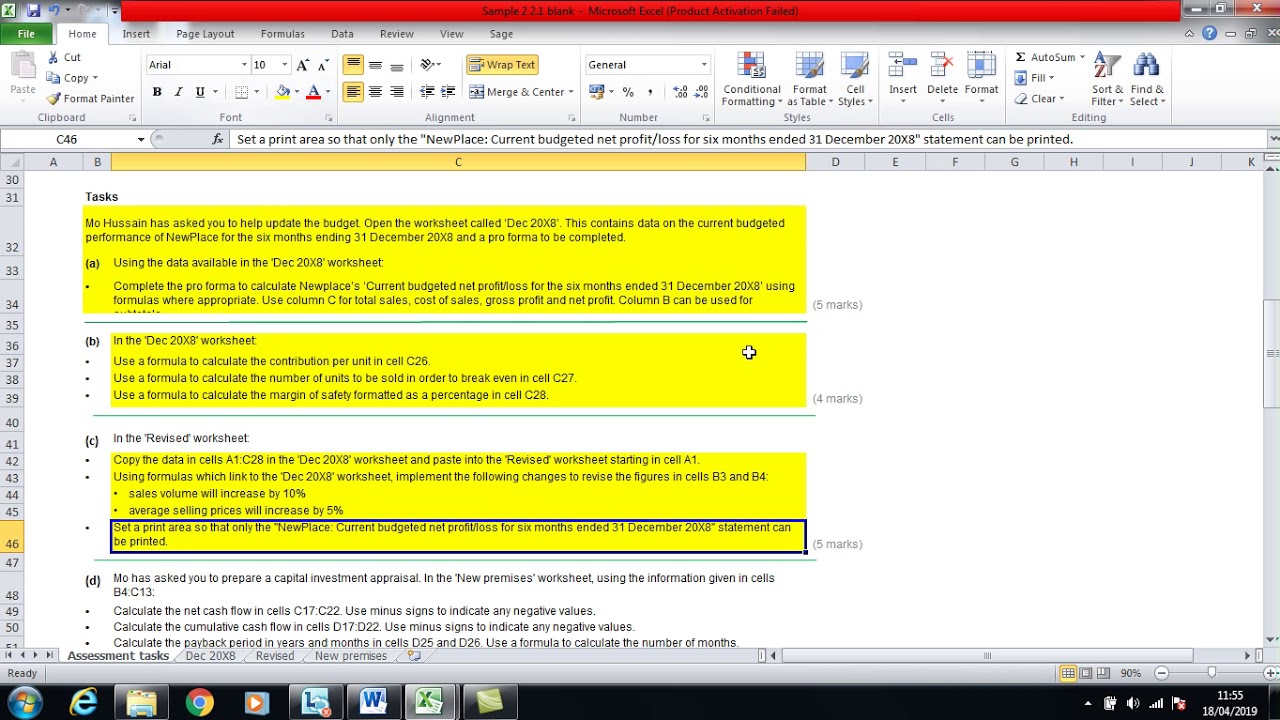Open the New premises worksheet tab
Viewport: 1280px width, 720px height.
(x=350, y=656)
